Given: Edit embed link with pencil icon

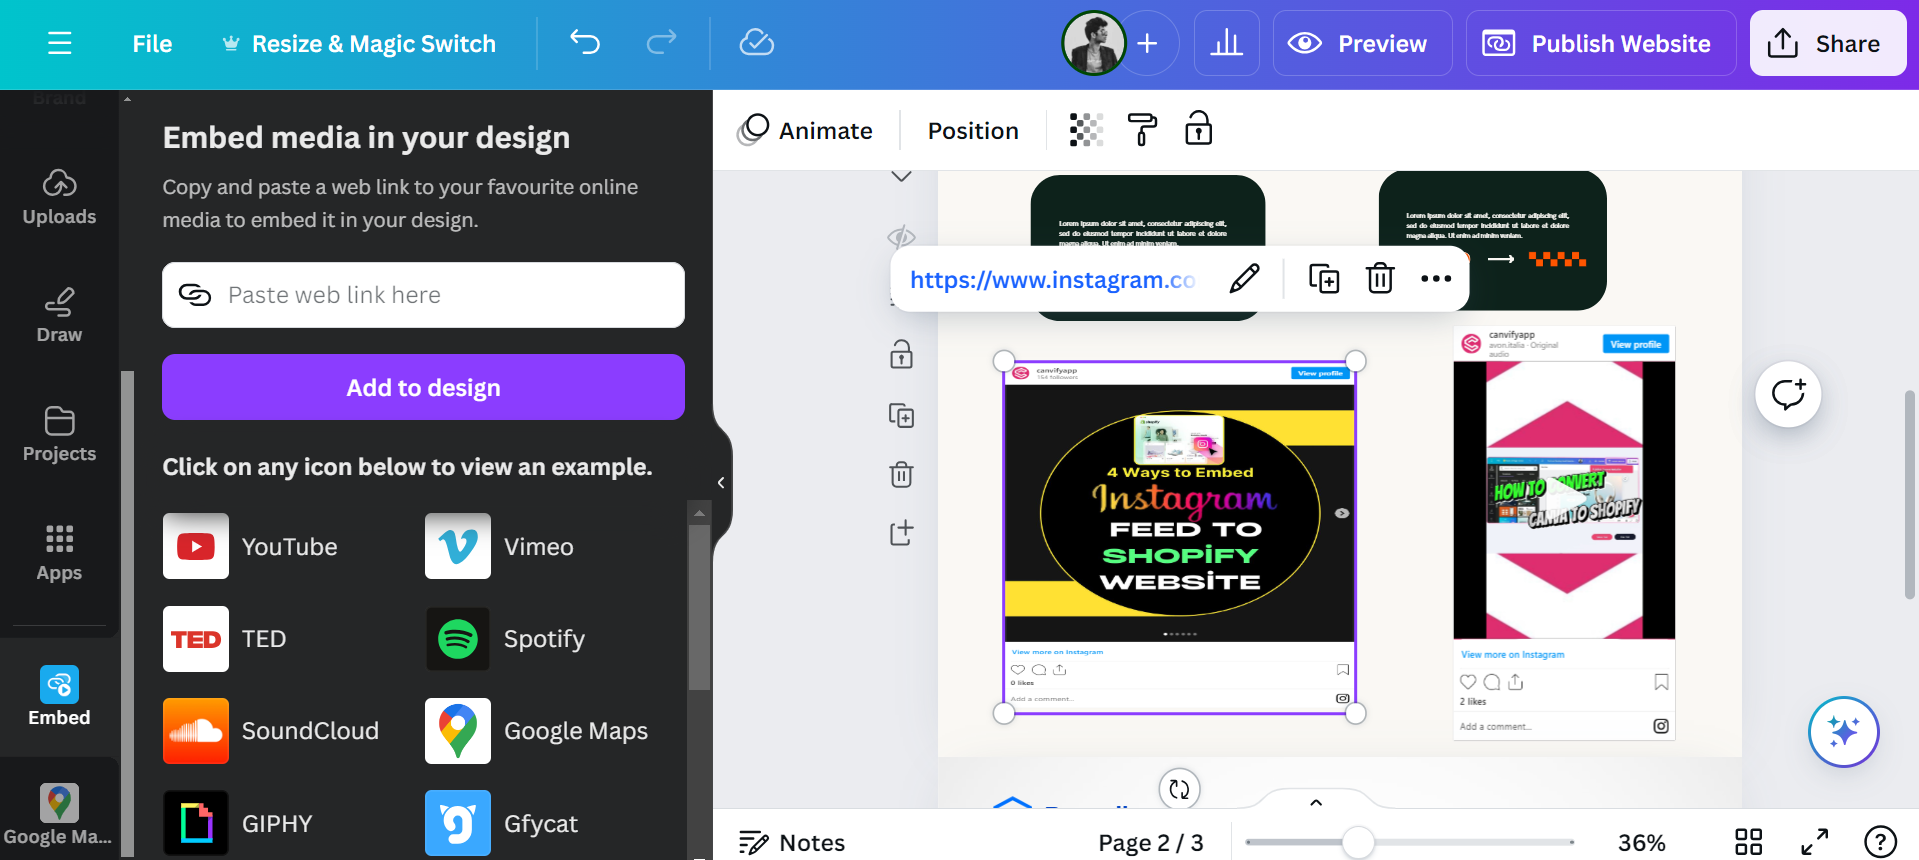Looking at the screenshot, I should click(1245, 279).
